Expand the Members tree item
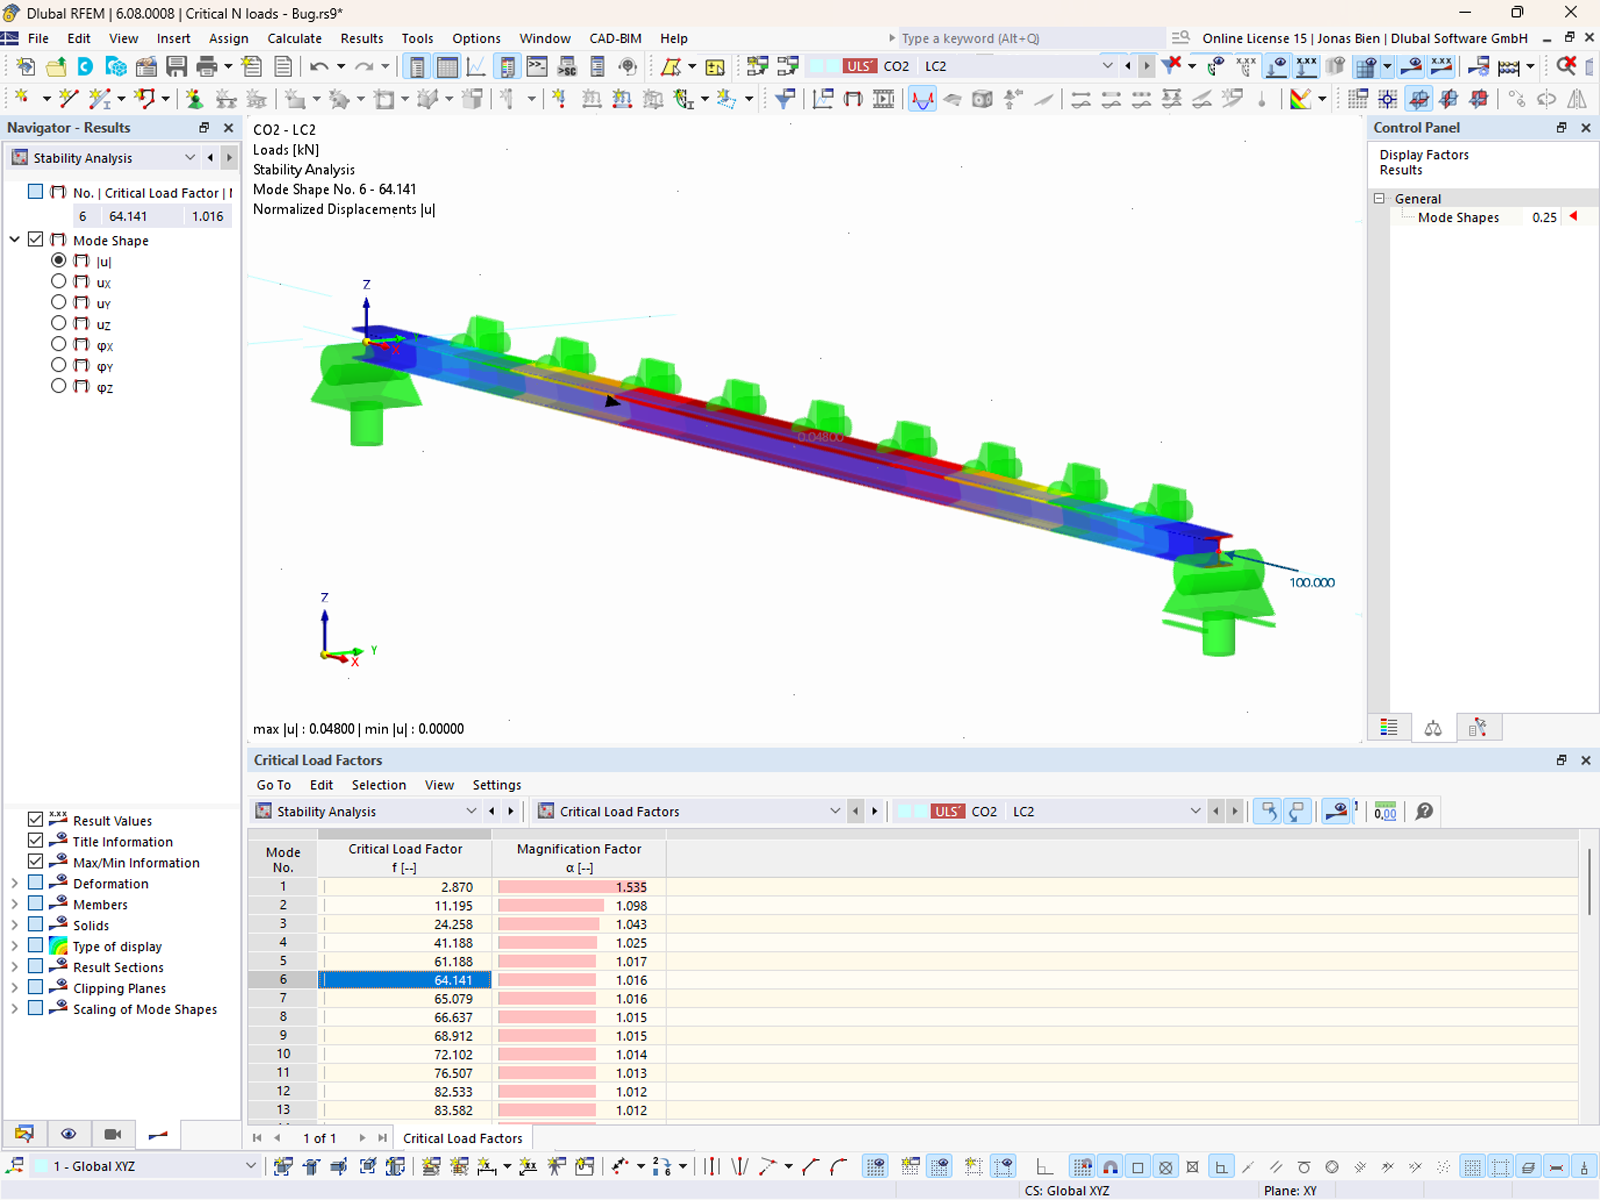The width and height of the screenshot is (1600, 1200). pyautogui.click(x=15, y=904)
